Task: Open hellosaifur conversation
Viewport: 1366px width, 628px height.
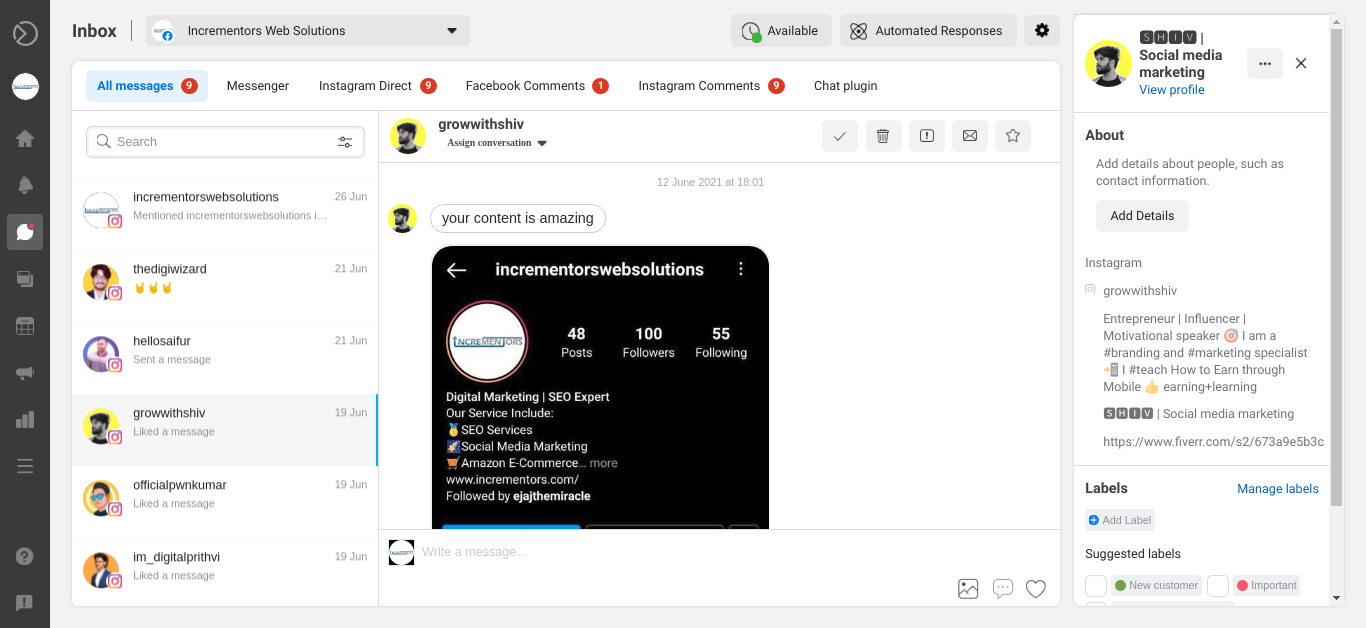Action: [x=225, y=358]
